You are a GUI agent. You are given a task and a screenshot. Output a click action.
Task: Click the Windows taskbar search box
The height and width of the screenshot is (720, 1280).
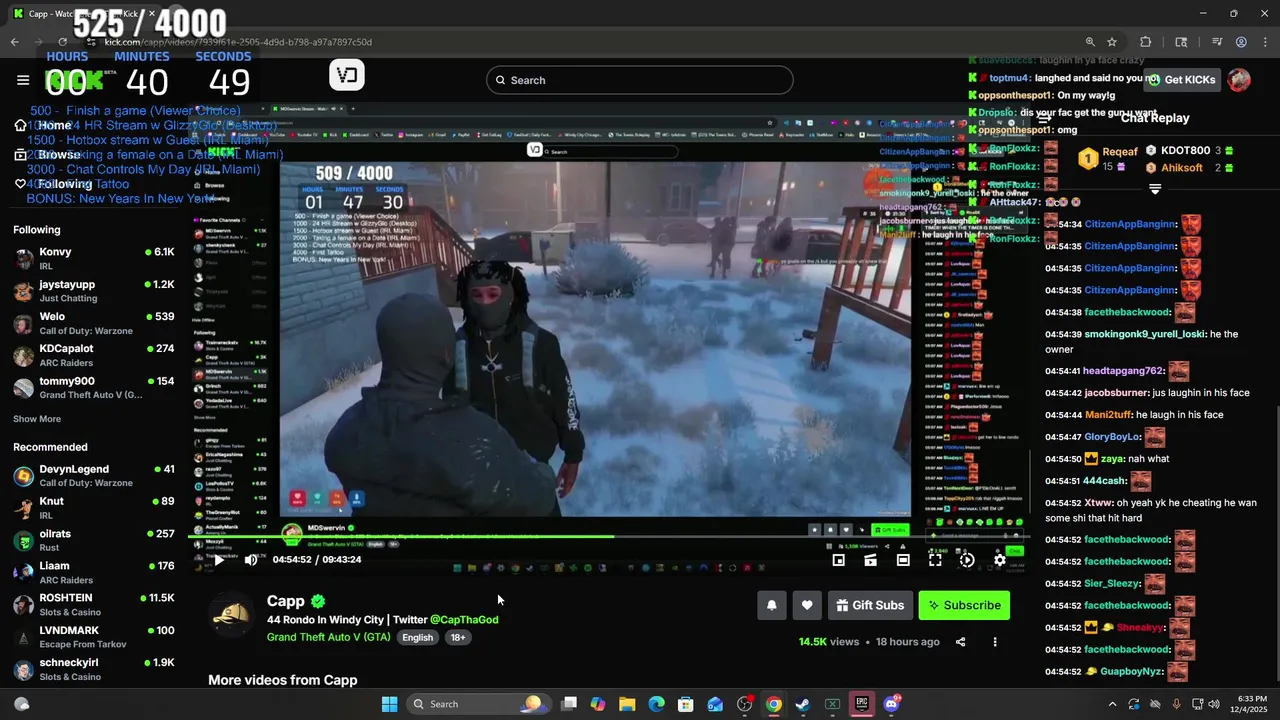click(478, 704)
